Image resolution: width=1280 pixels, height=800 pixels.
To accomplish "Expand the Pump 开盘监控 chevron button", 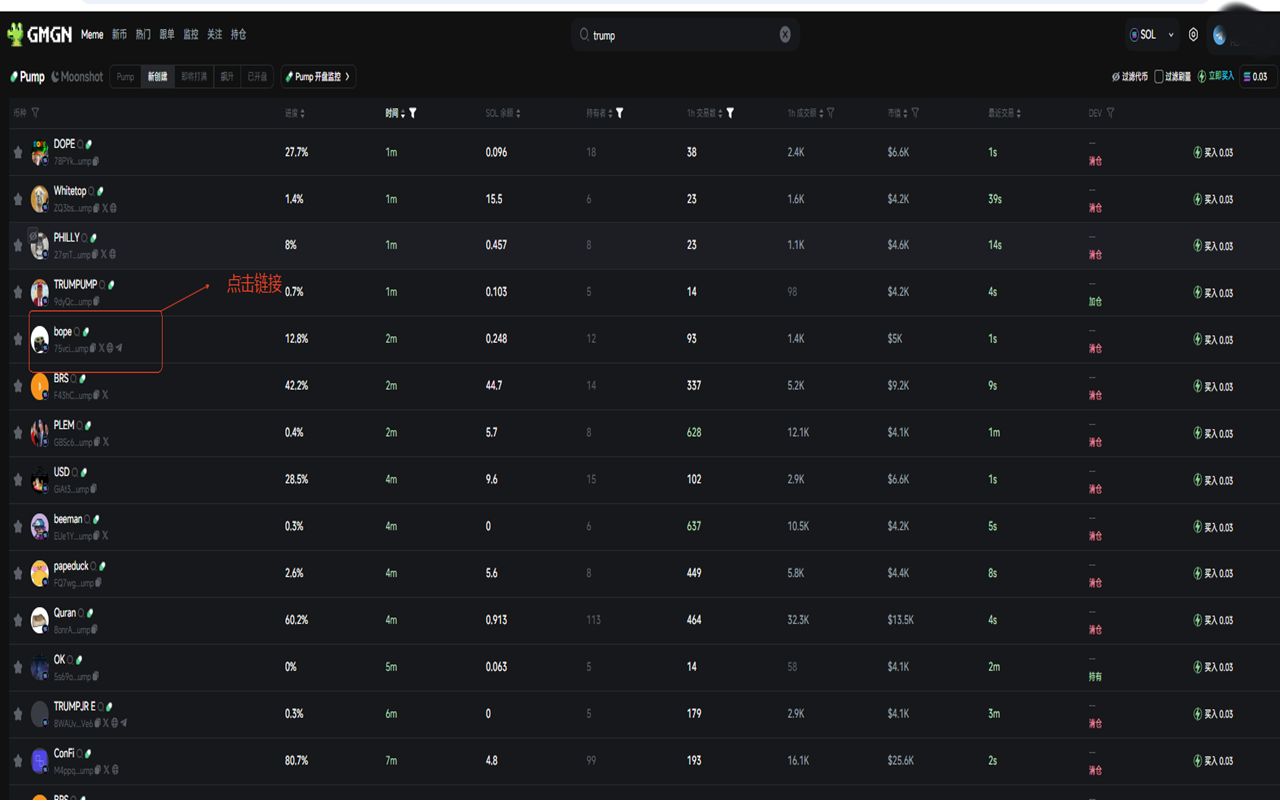I will [319, 77].
